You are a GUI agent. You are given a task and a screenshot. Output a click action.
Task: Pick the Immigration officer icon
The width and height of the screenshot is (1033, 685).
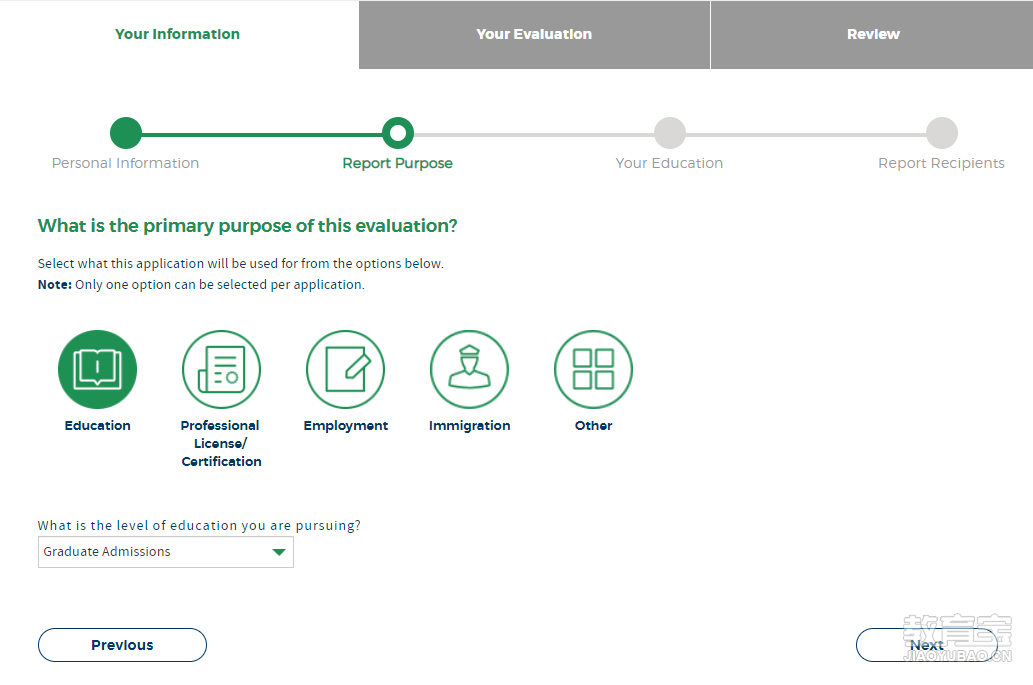pyautogui.click(x=469, y=370)
